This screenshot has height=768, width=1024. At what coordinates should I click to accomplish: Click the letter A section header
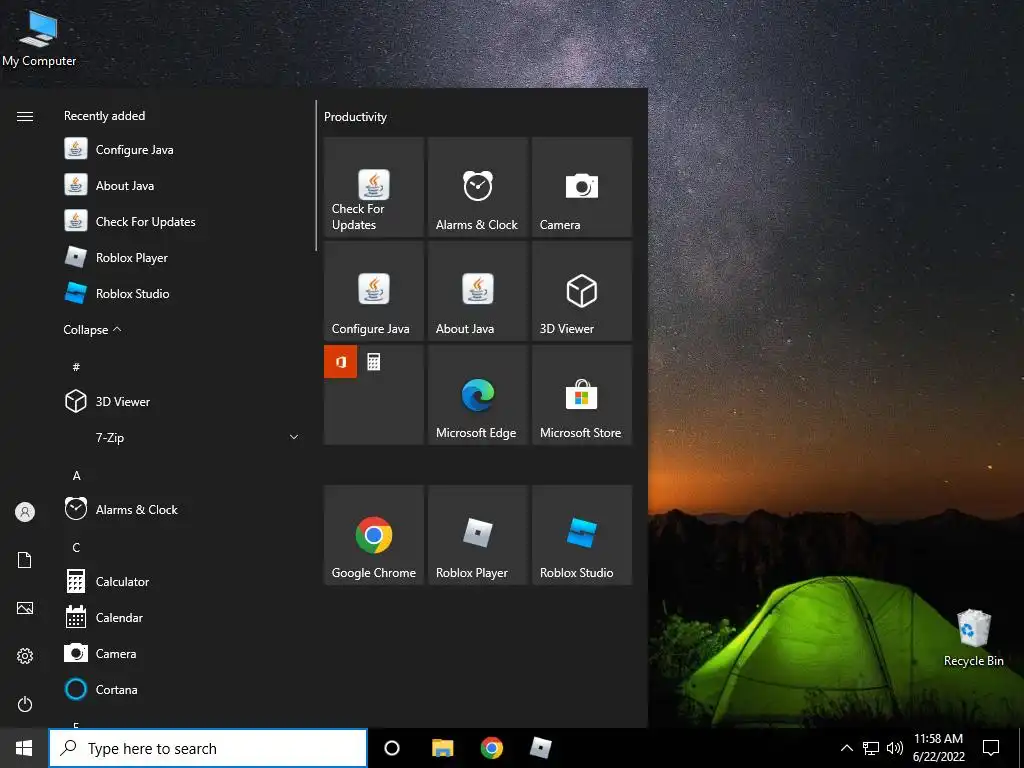click(76, 475)
